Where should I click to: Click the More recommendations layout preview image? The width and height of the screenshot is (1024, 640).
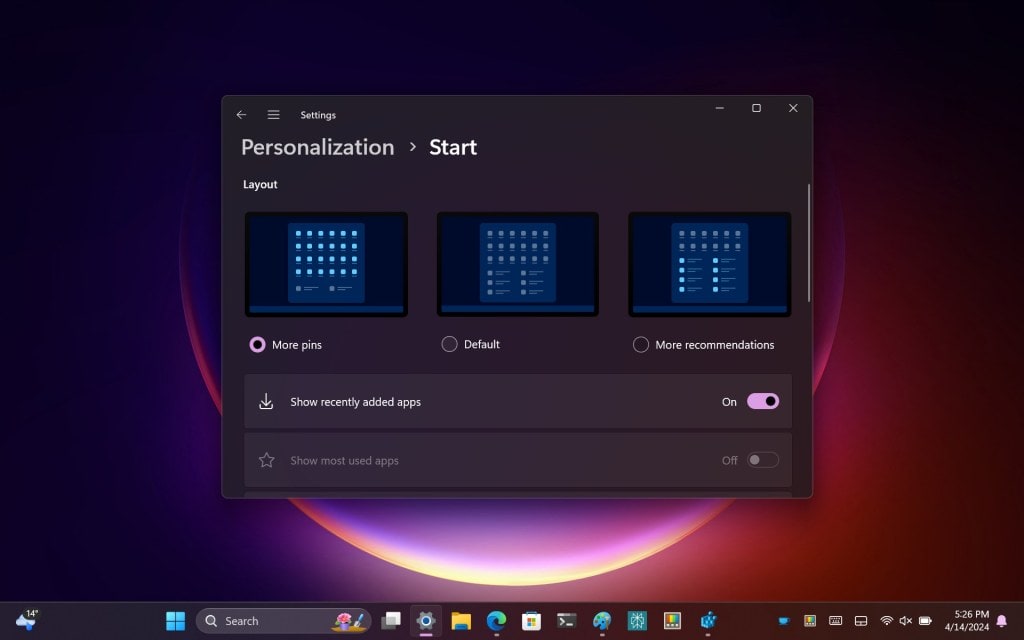pyautogui.click(x=709, y=264)
